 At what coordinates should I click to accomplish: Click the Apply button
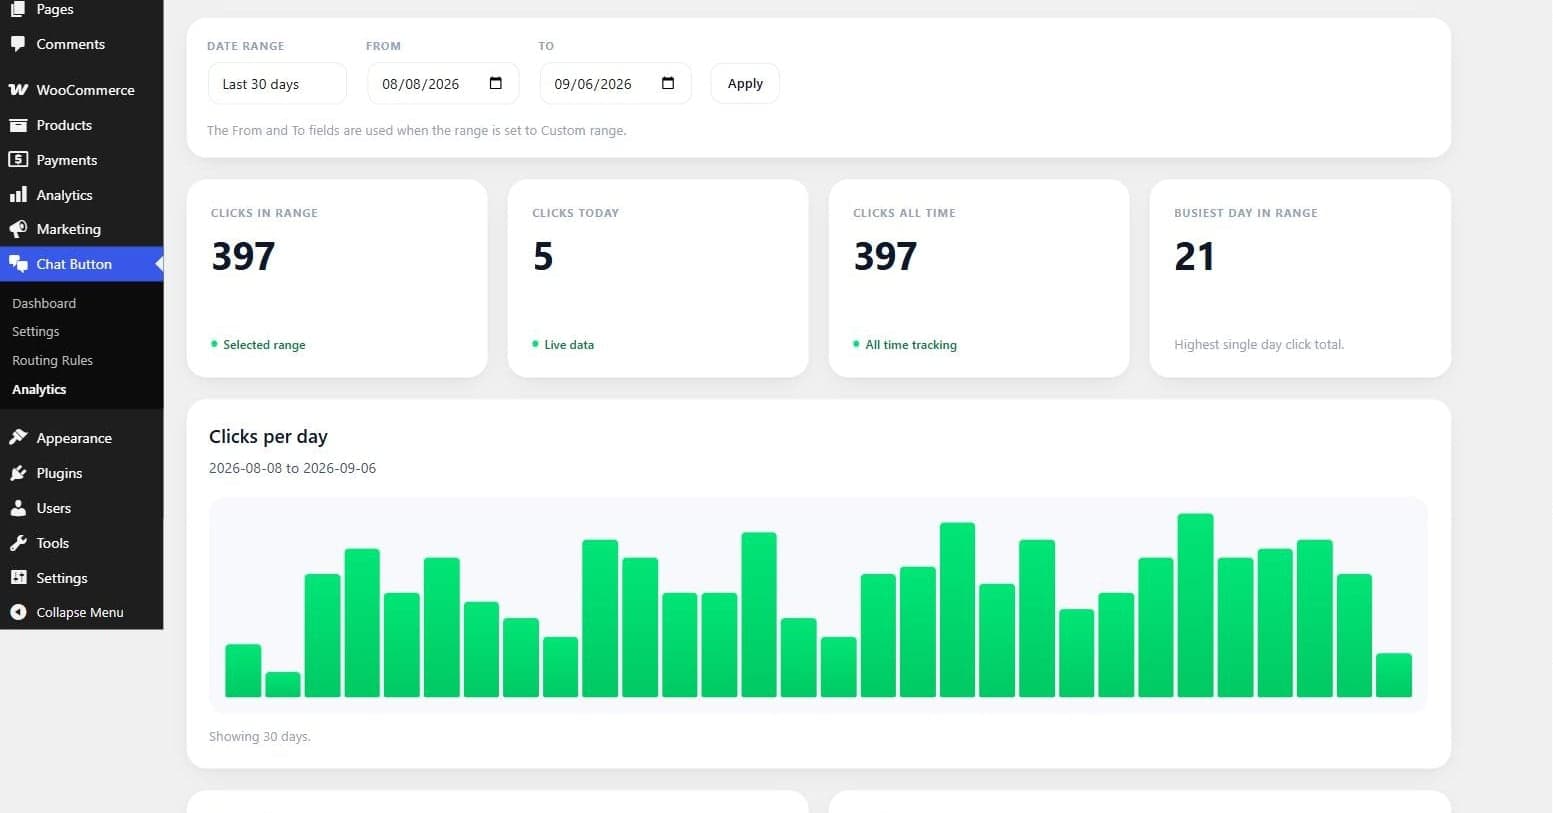coord(745,83)
